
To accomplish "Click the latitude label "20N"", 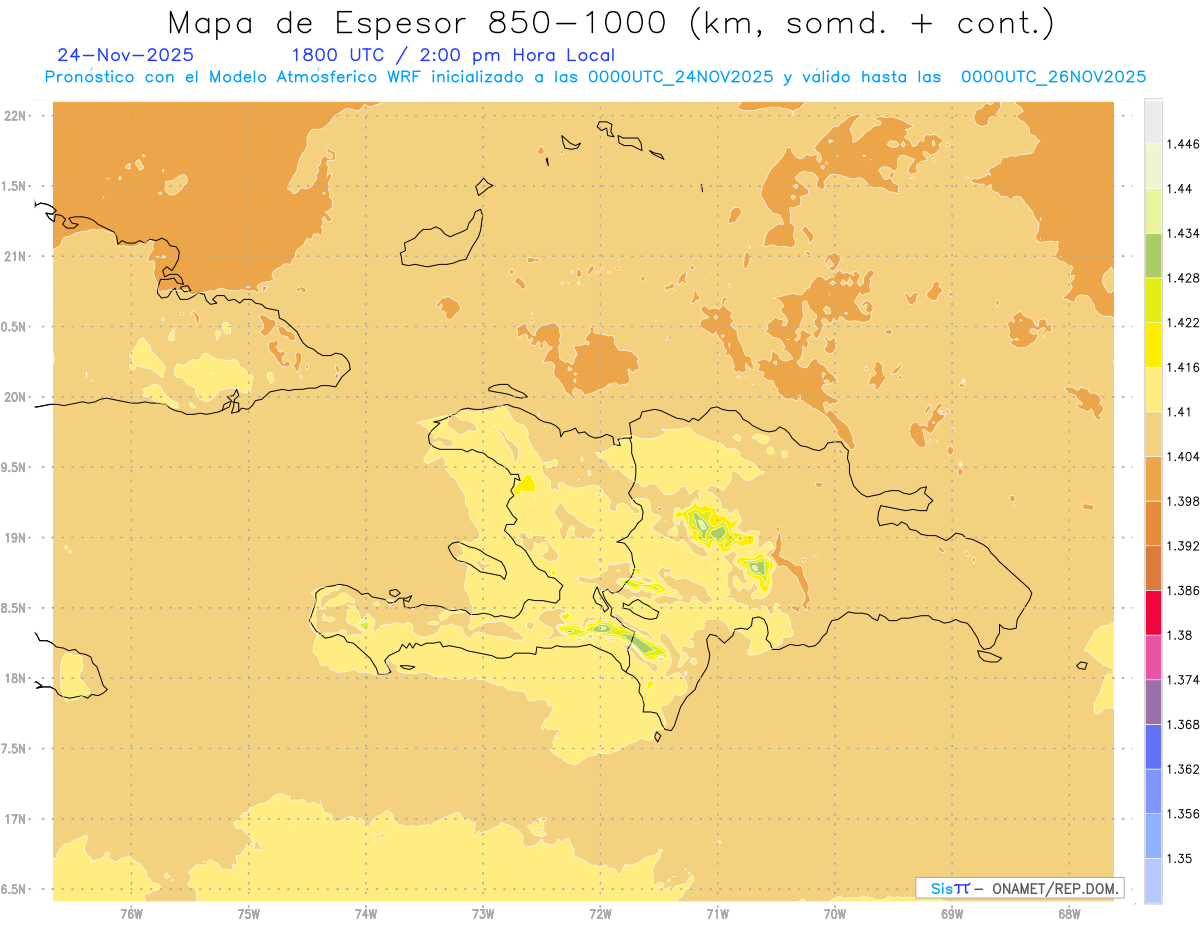I will (x=15, y=397).
